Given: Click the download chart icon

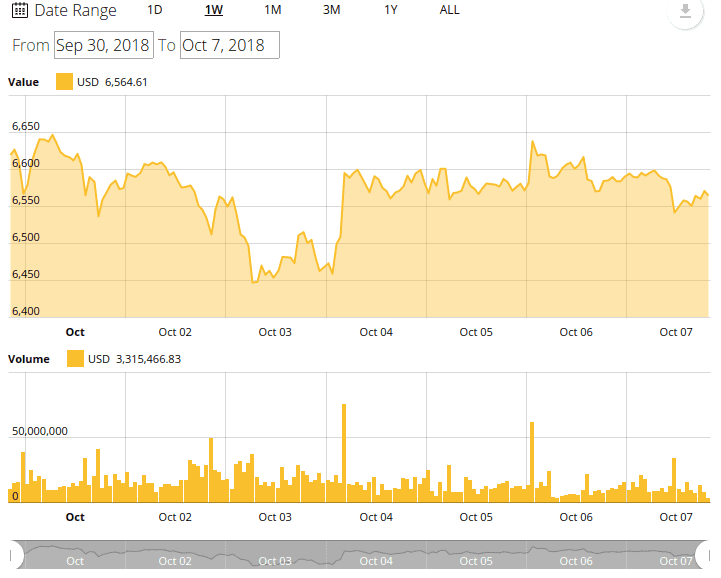Looking at the screenshot, I should point(685,11).
